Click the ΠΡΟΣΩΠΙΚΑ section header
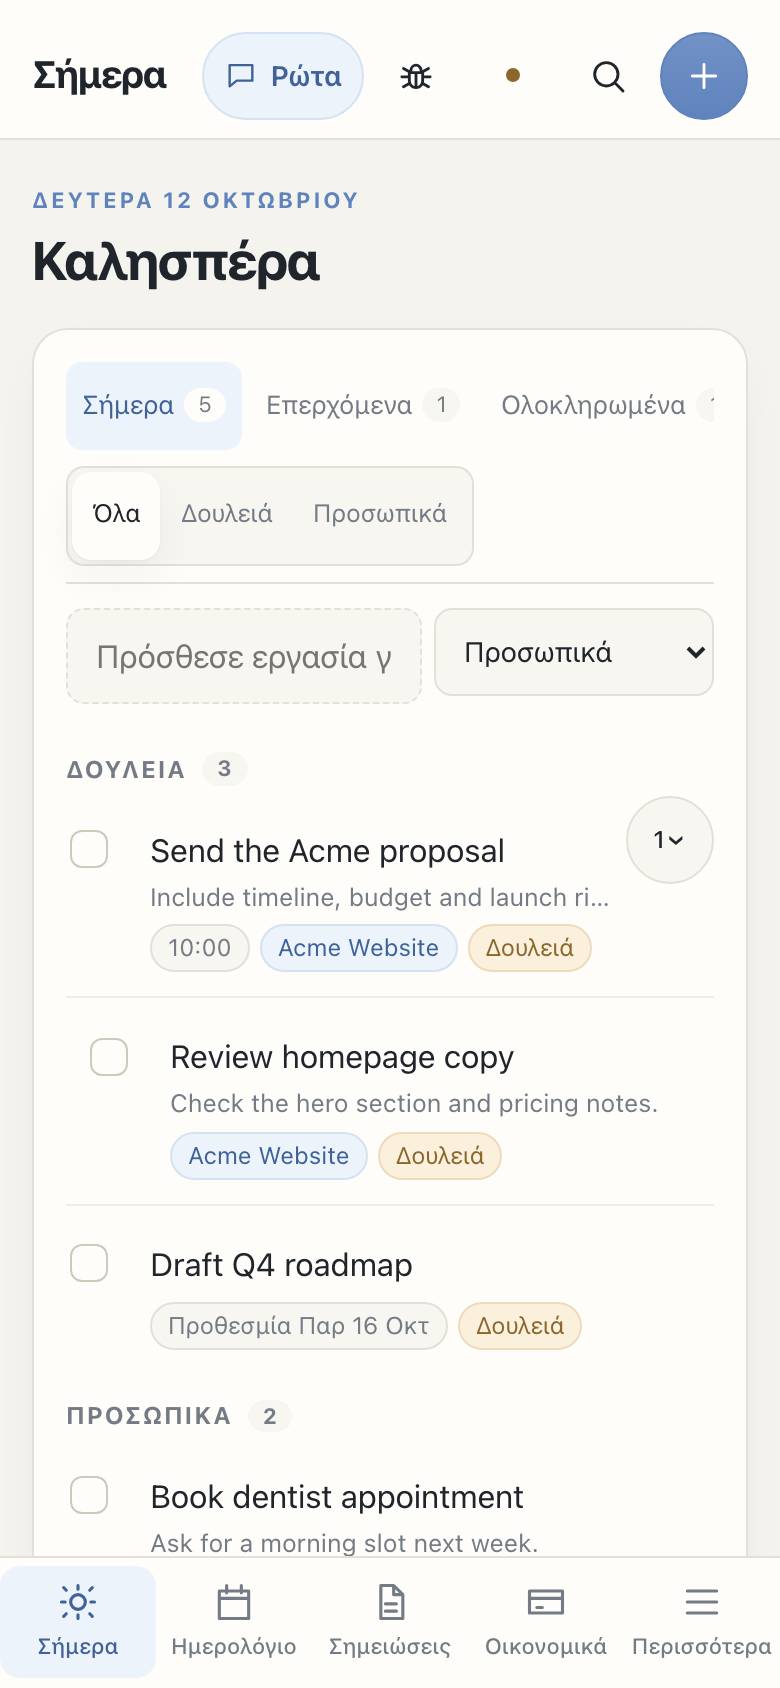 point(149,1416)
